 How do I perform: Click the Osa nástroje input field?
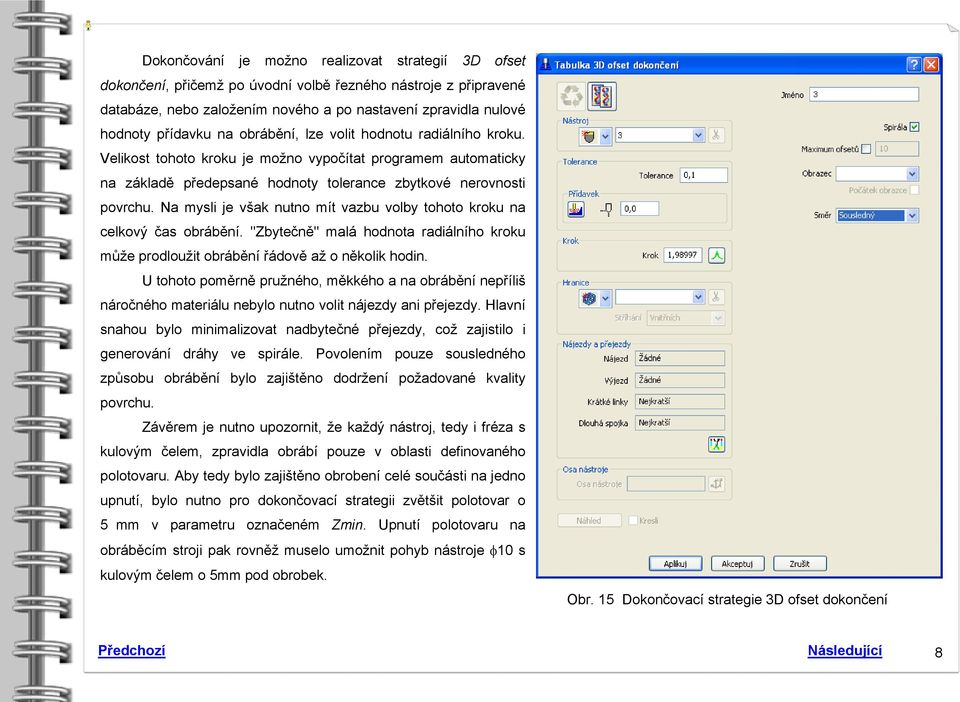(666, 484)
